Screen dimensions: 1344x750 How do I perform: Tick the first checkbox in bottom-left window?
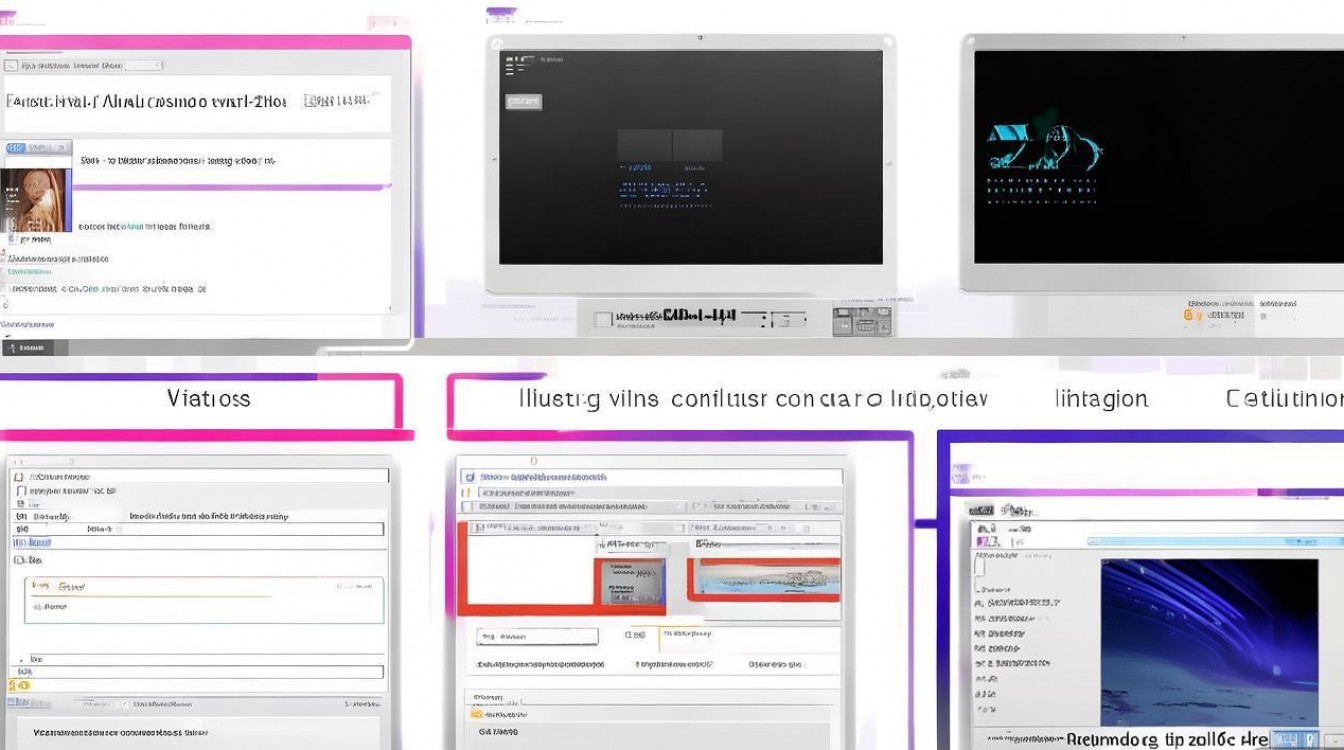(x=20, y=477)
